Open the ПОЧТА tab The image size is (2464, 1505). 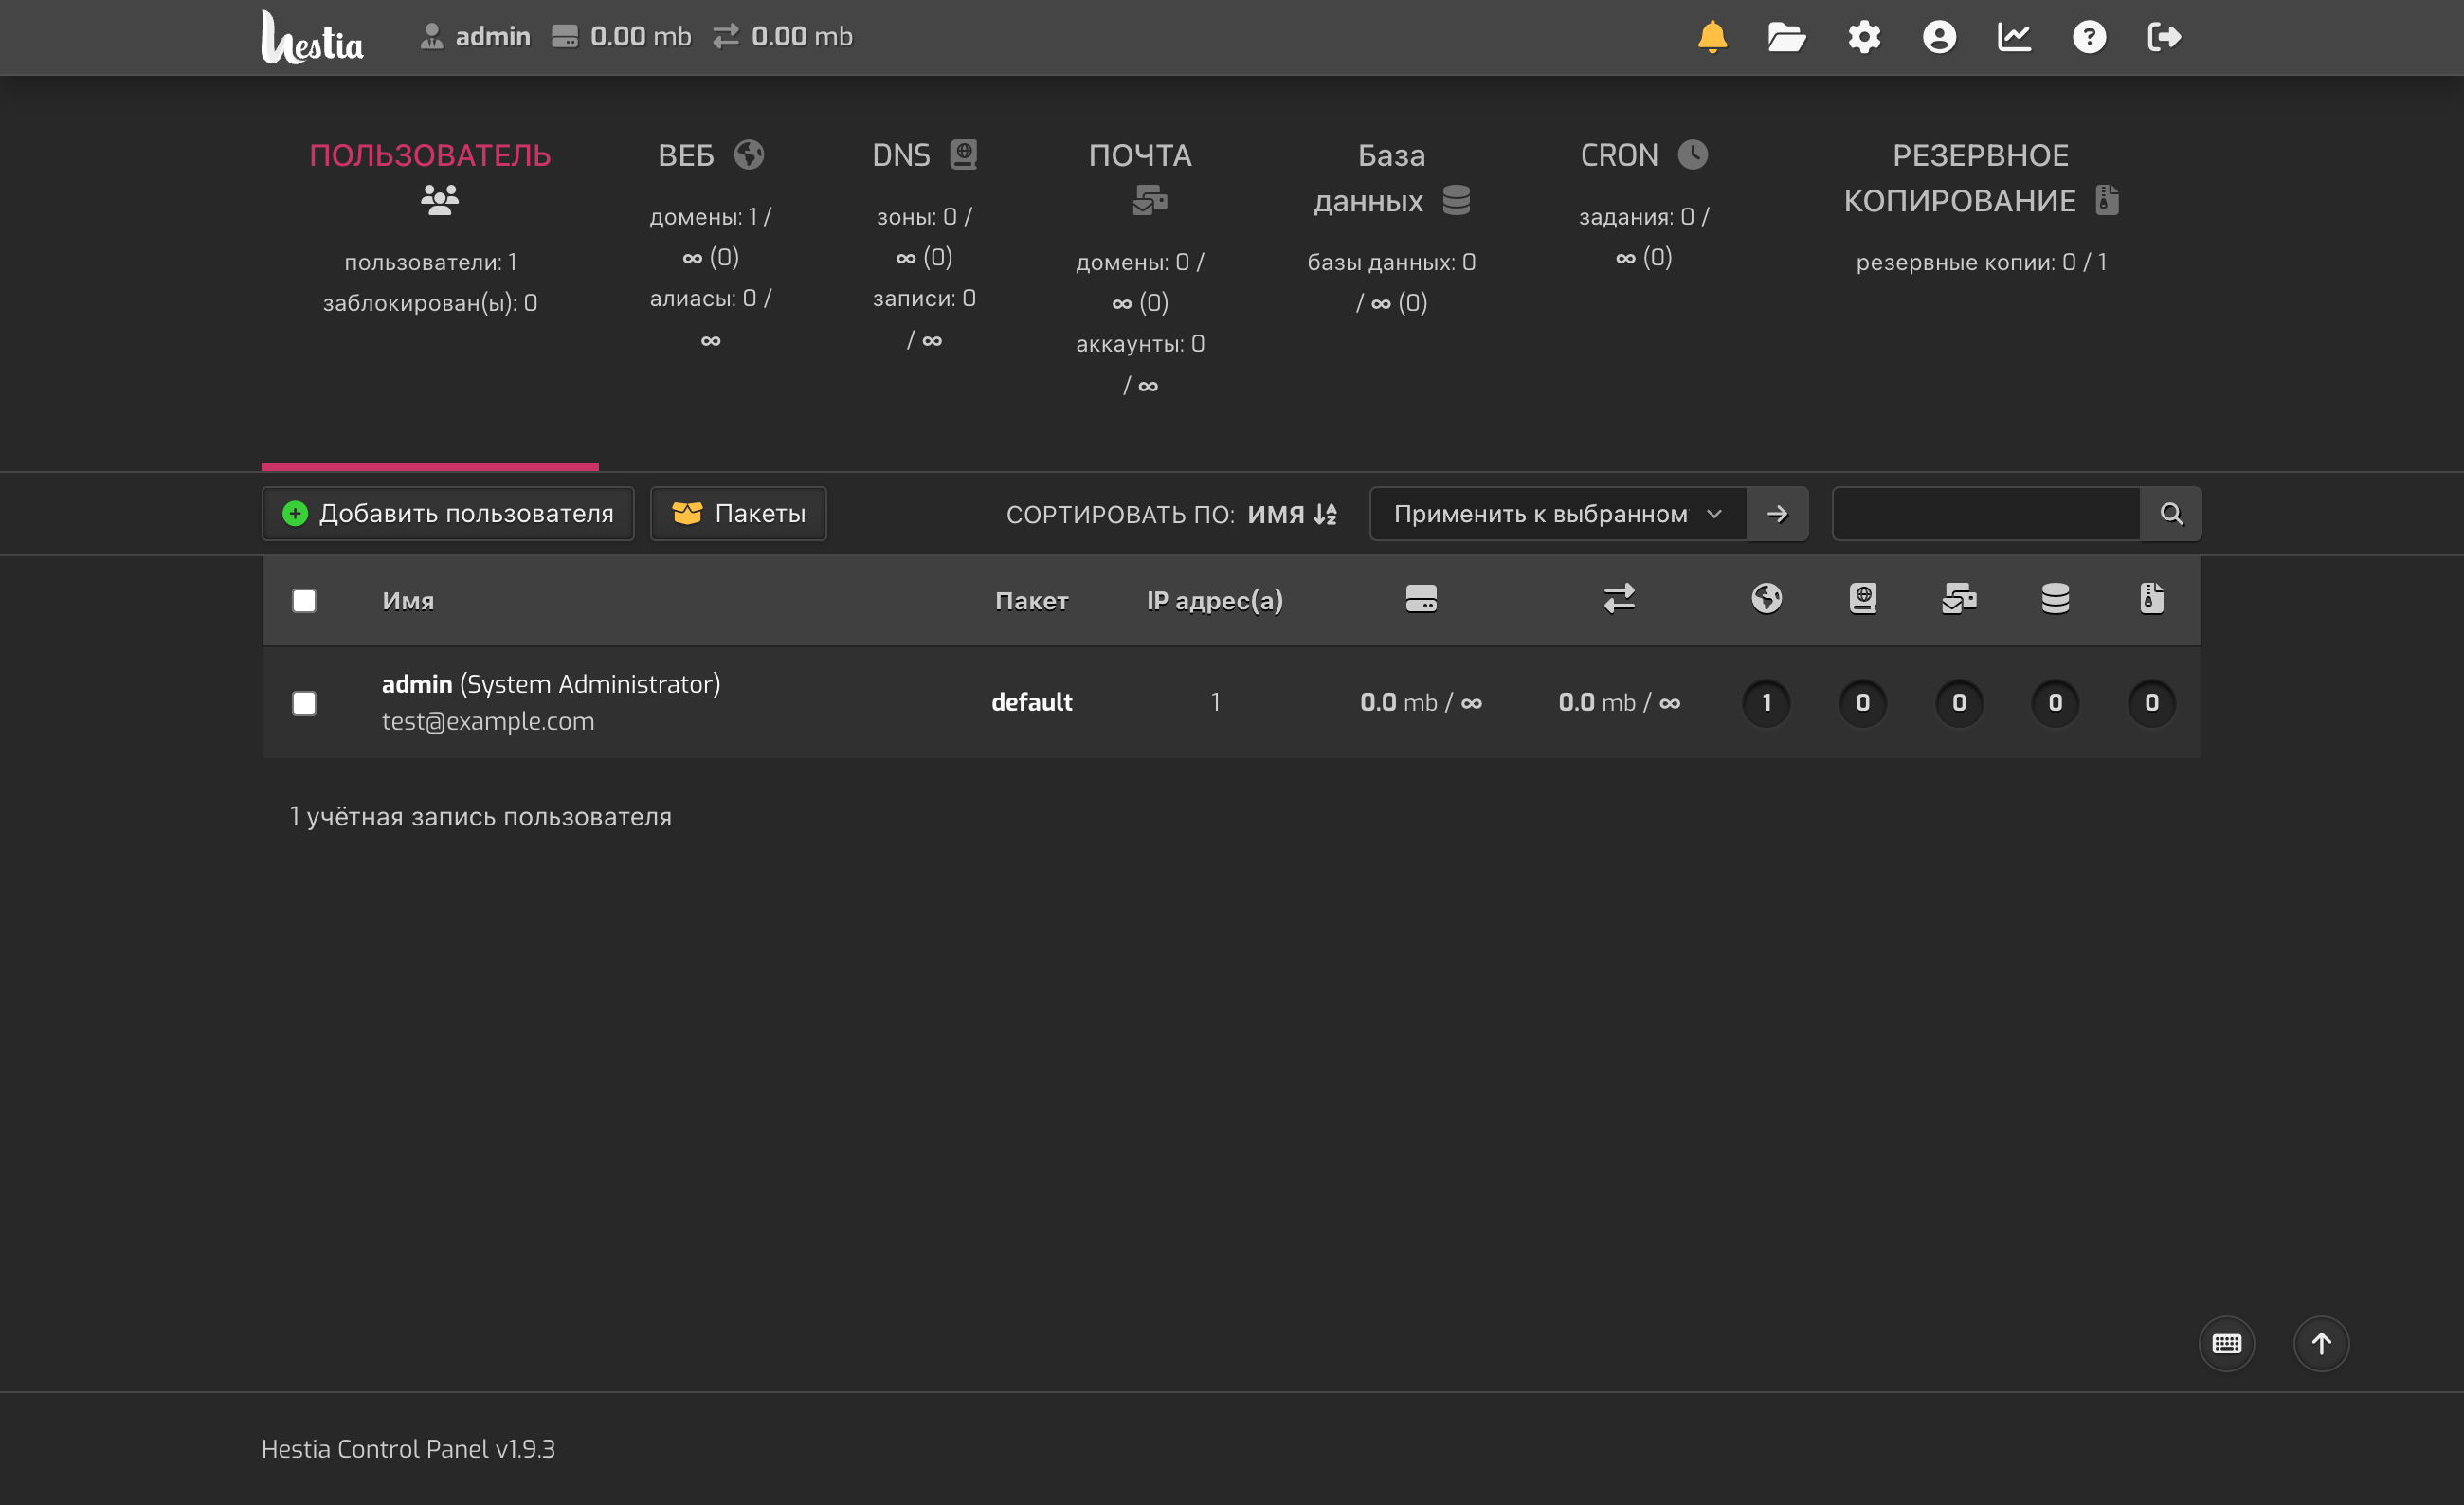(x=1140, y=269)
